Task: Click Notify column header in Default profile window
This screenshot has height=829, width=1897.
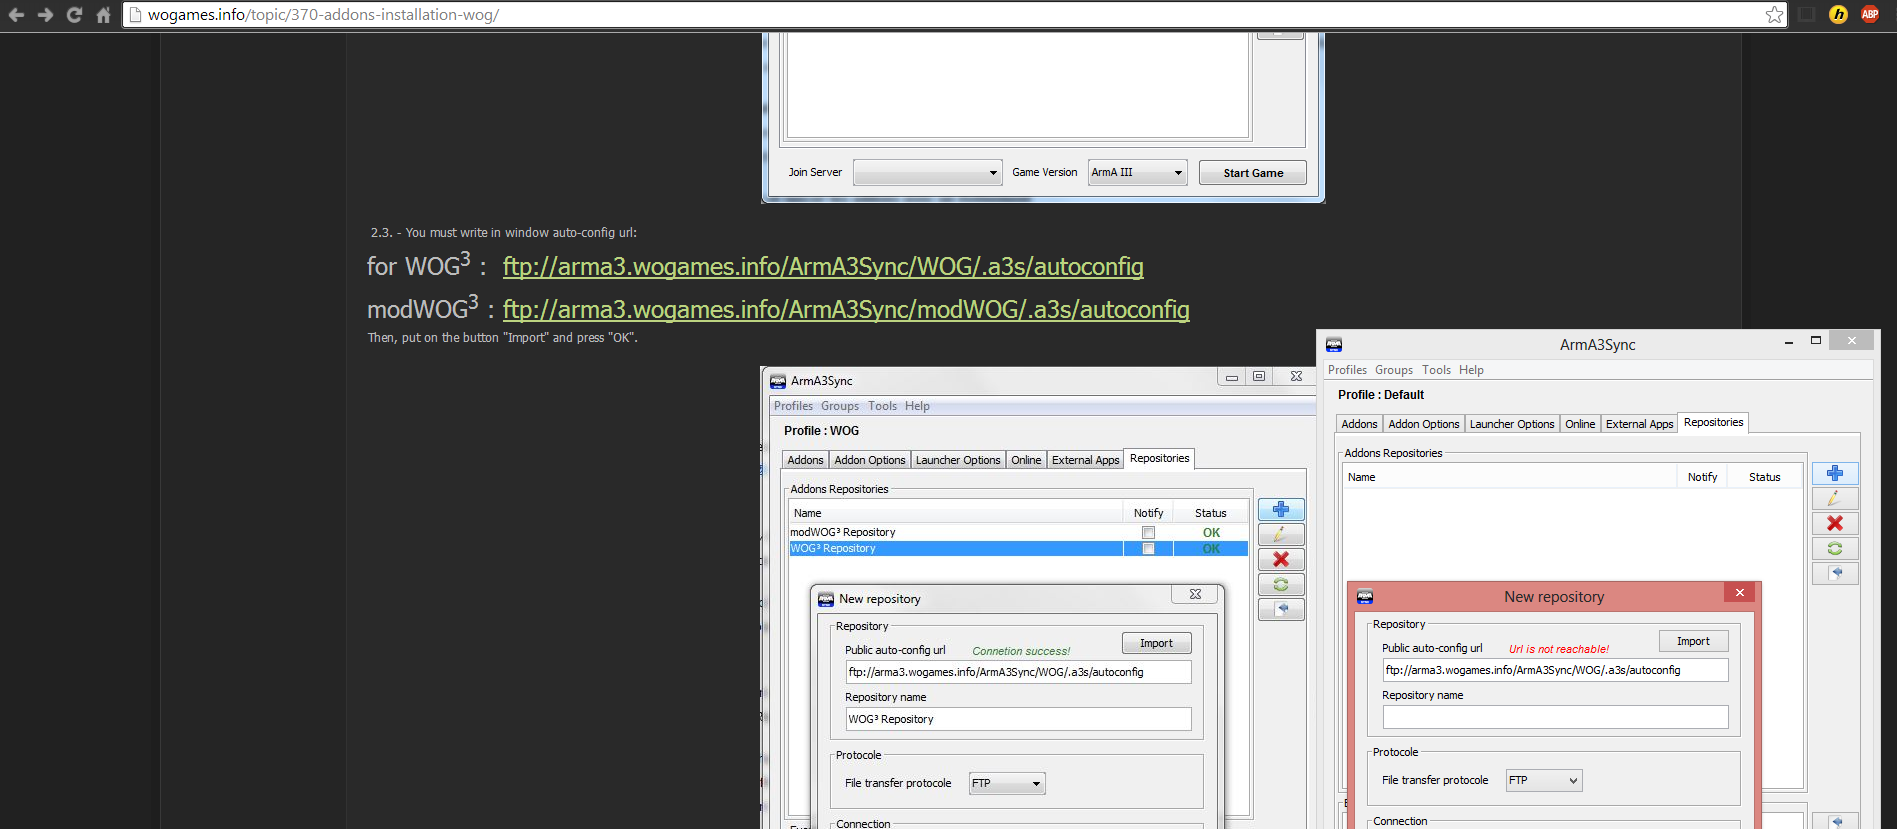Action: tap(1702, 477)
